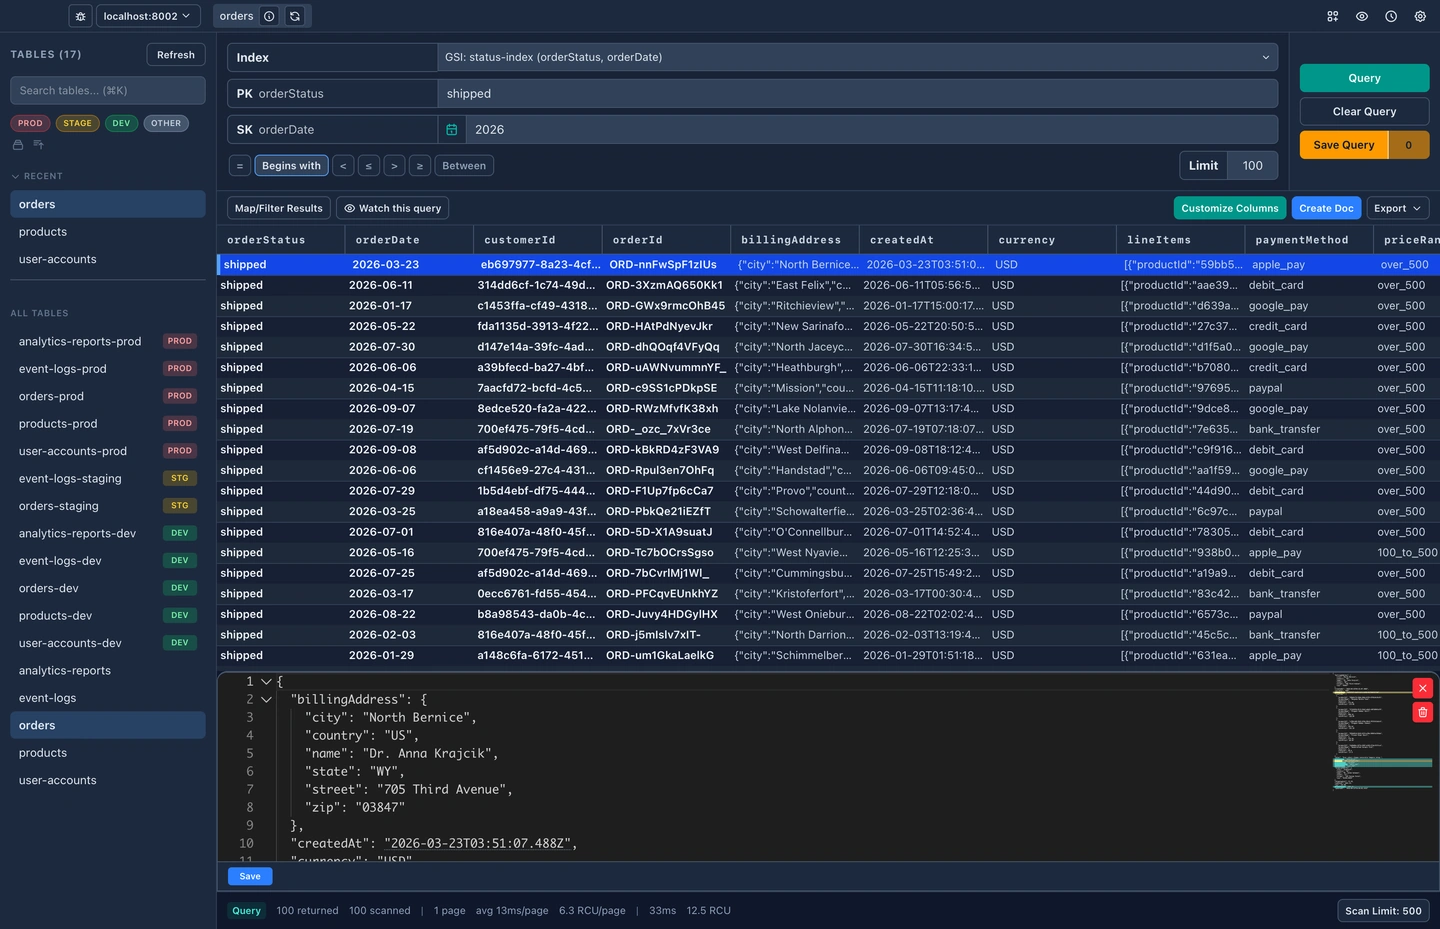Select the equals operator button
This screenshot has height=929, width=1440.
tap(239, 166)
